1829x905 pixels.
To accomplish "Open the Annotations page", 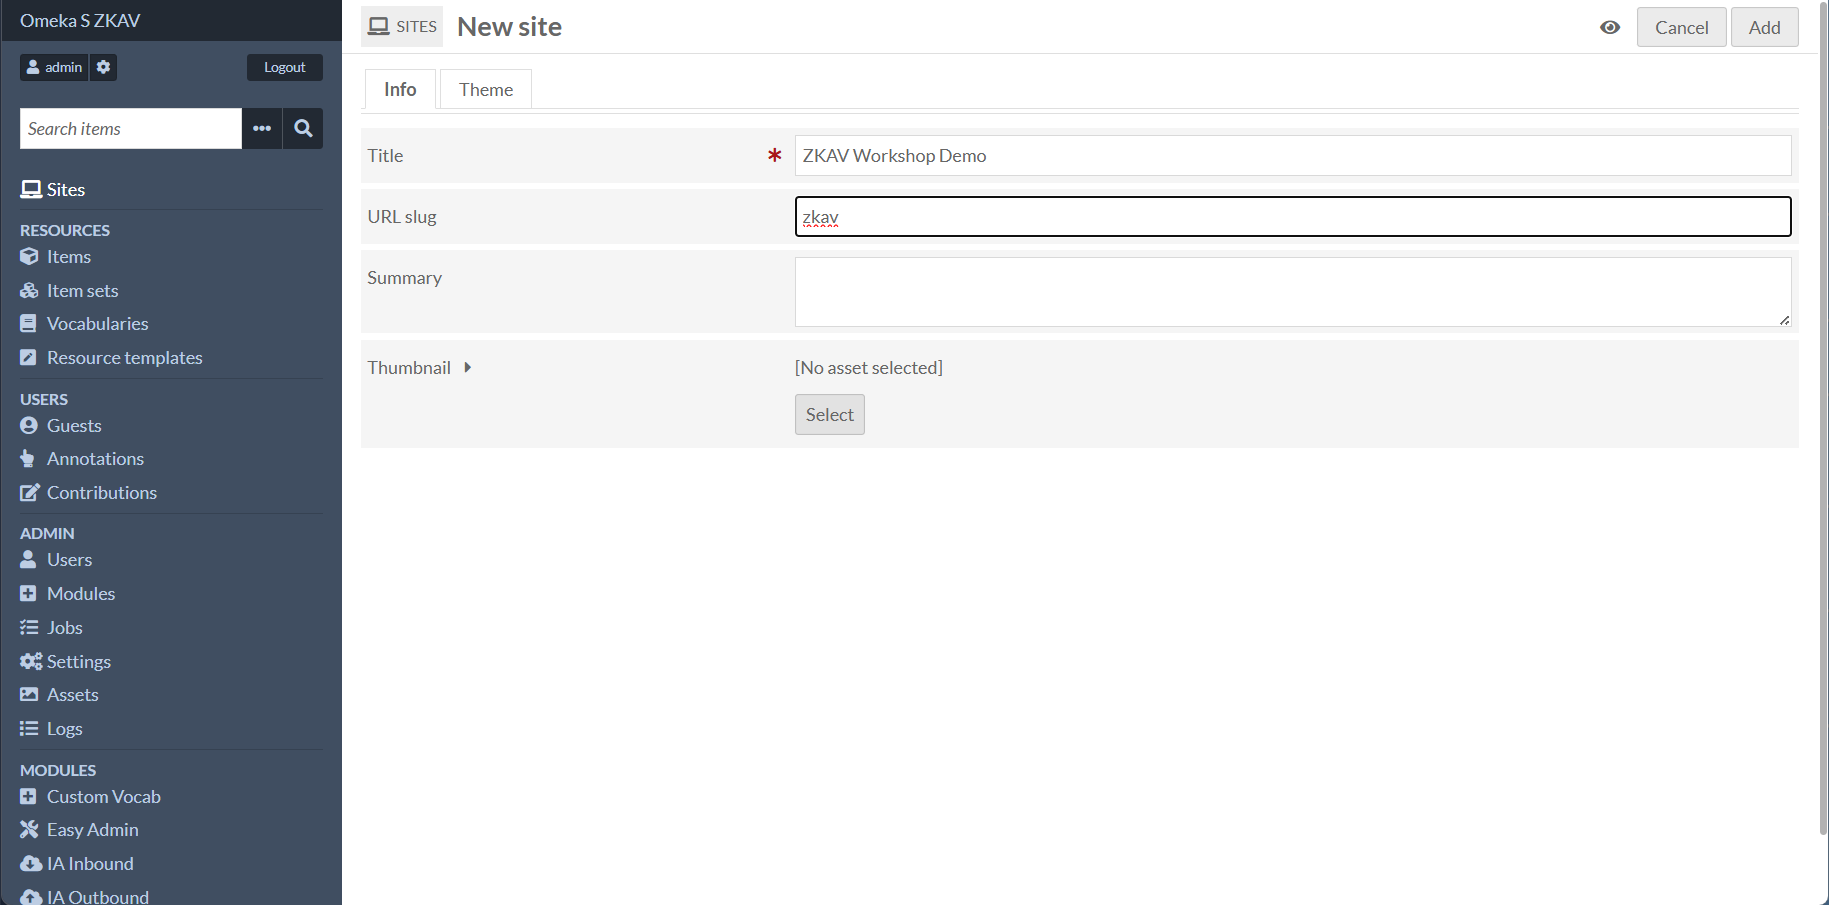I will (95, 459).
